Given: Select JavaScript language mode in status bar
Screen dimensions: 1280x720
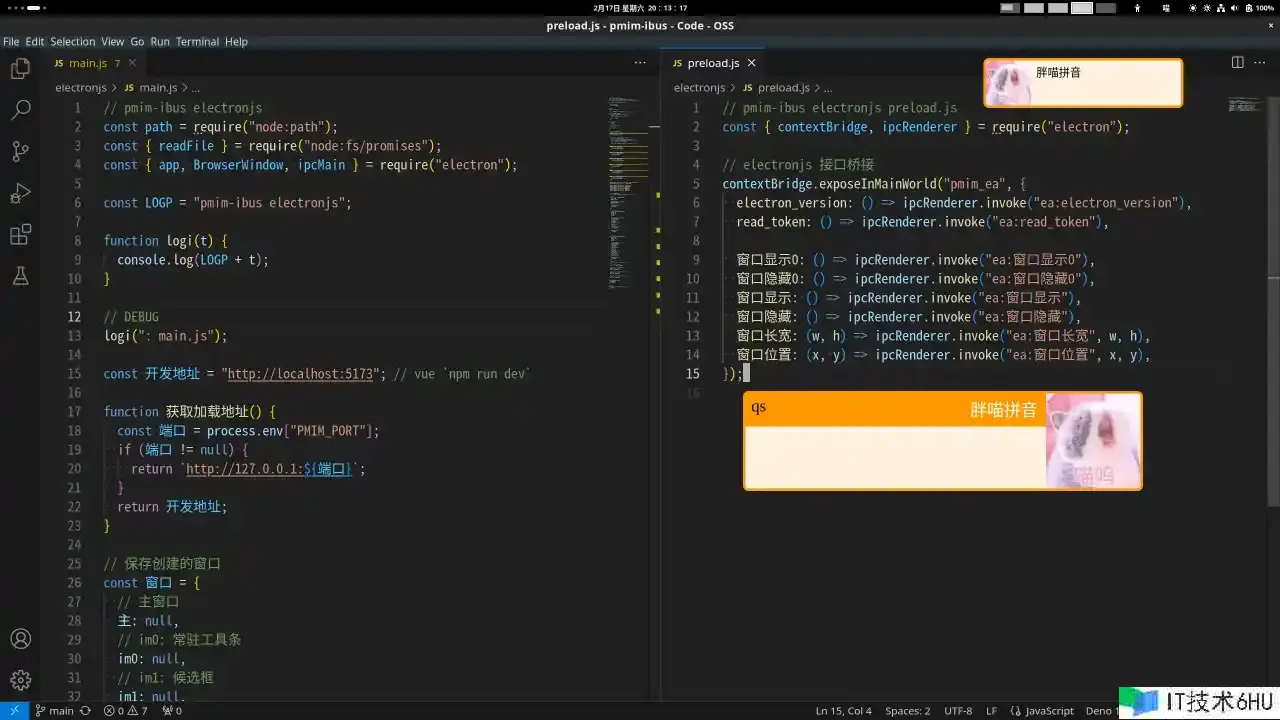Looking at the screenshot, I should (x=1049, y=711).
